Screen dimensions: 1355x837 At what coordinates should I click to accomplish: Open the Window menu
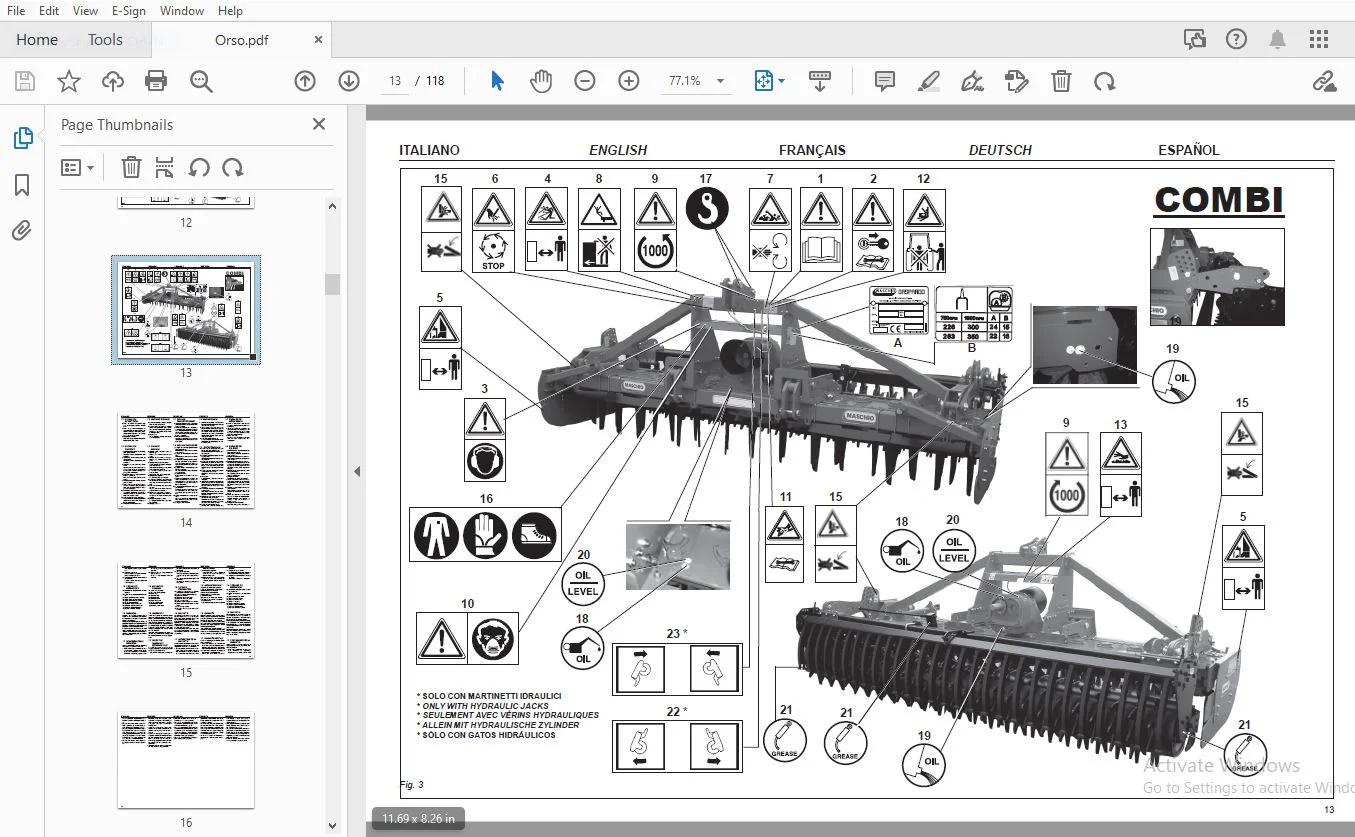182,11
